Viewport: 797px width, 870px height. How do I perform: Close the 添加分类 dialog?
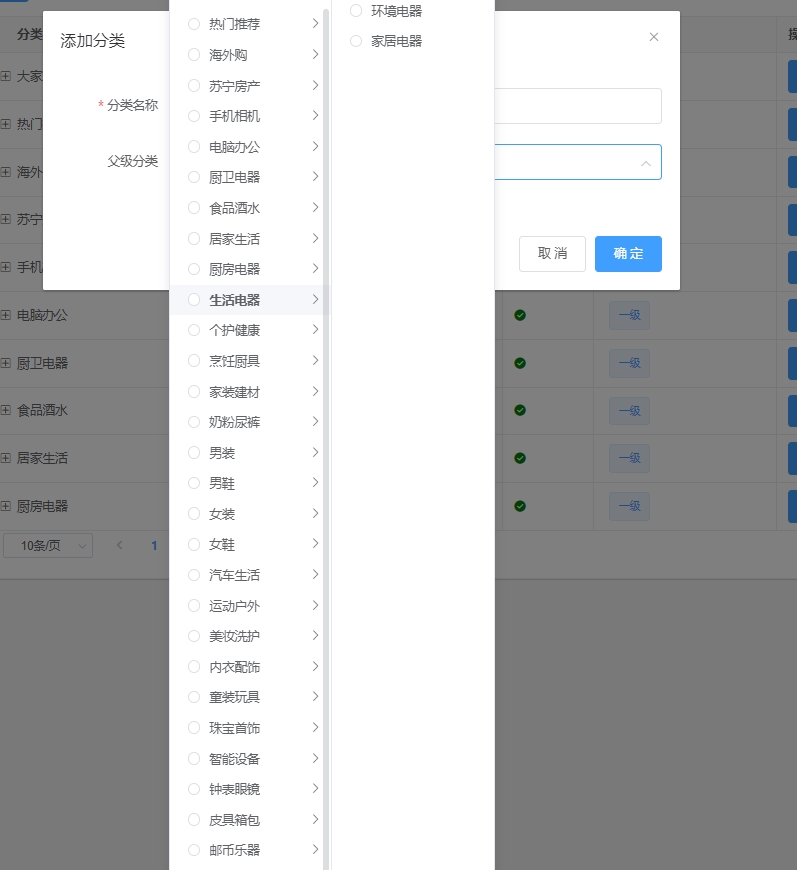[x=654, y=37]
